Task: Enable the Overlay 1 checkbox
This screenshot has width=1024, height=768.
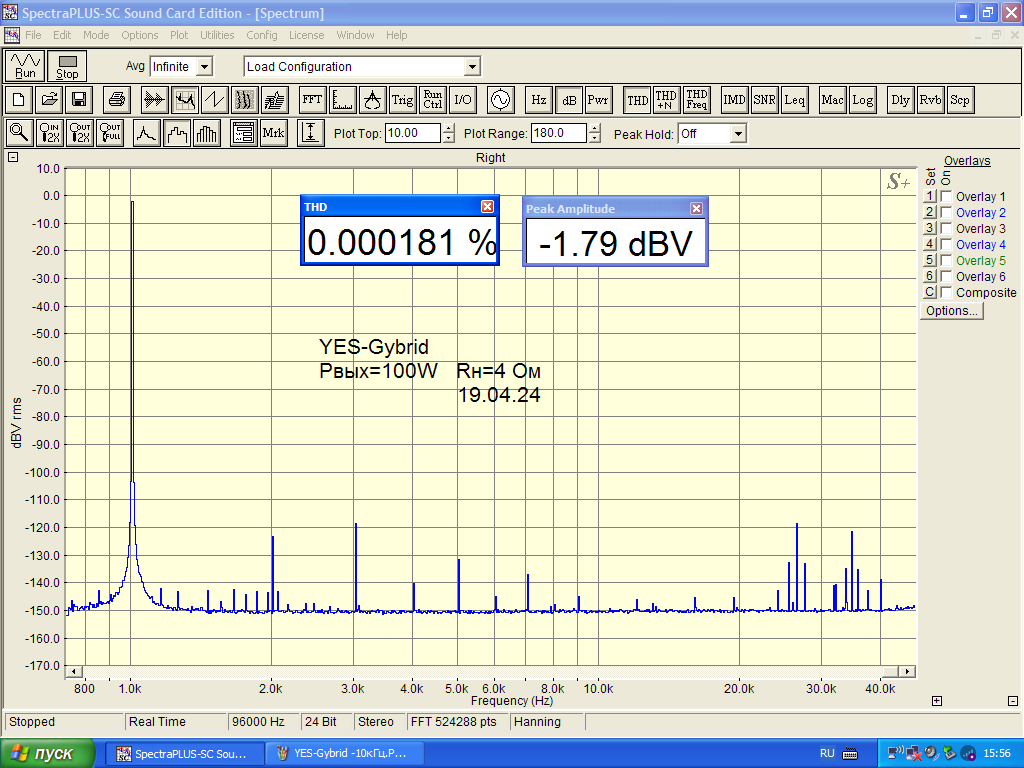Action: tap(946, 196)
